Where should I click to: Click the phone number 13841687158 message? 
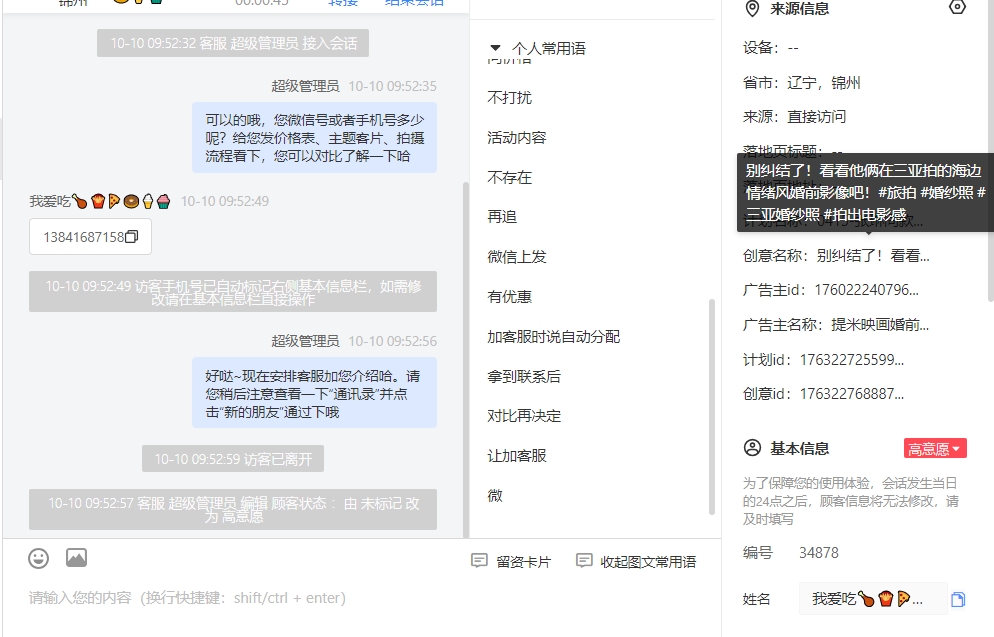click(x=90, y=236)
